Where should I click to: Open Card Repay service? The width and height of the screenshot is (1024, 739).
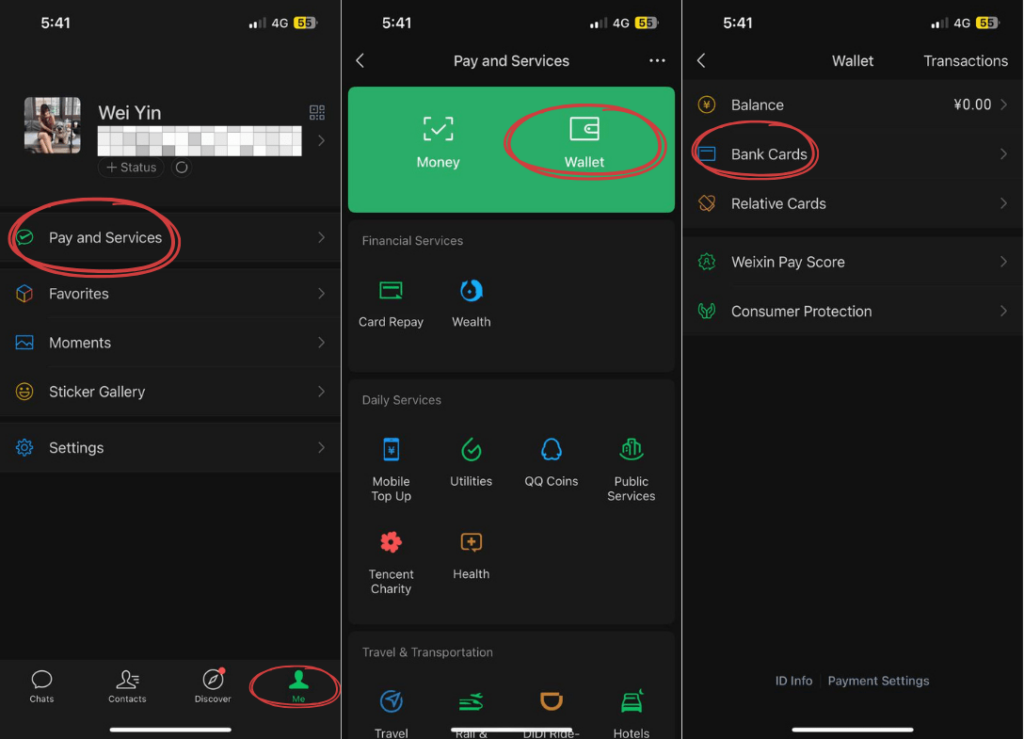[391, 292]
